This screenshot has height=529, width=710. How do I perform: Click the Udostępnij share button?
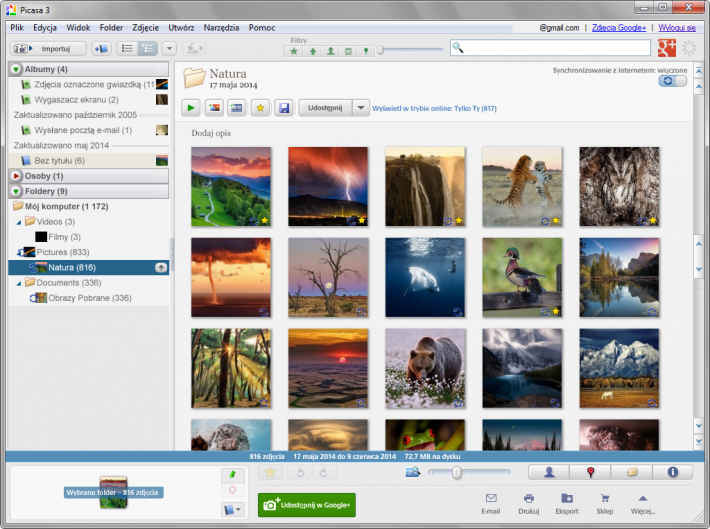tap(325, 108)
